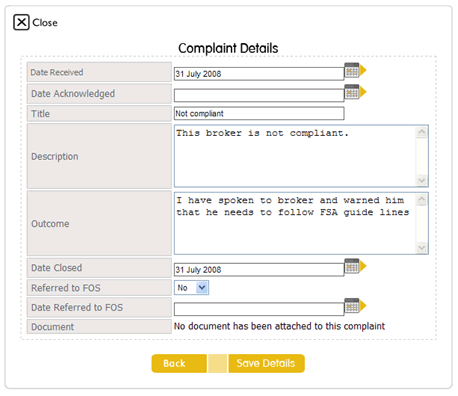Click the Back button
Screen dimensions: 458x396
coord(179,363)
